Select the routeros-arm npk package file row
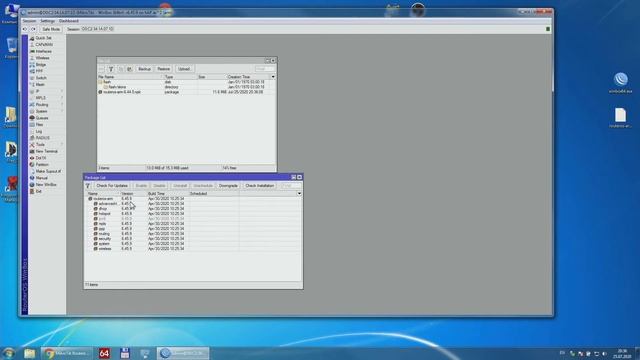640x360 pixels. click(x=187, y=92)
